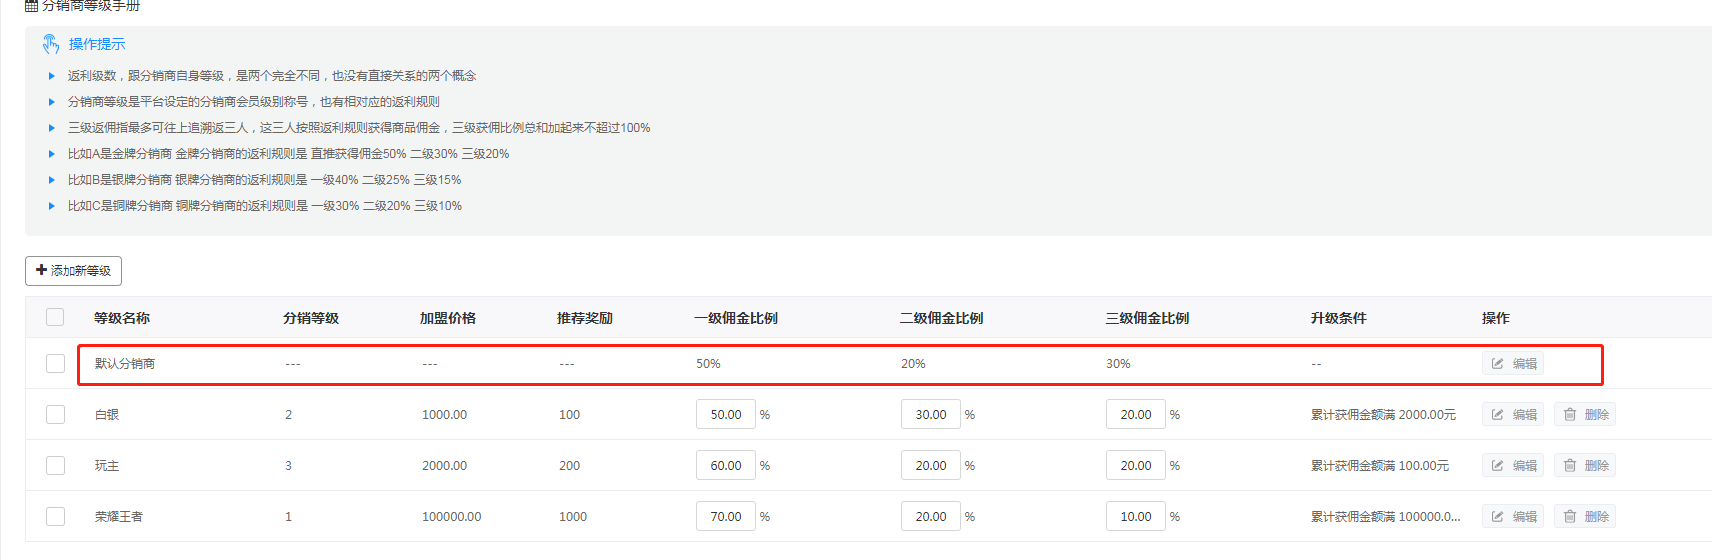Click the 添加新等级 button
This screenshot has width=1712, height=560.
pyautogui.click(x=73, y=271)
